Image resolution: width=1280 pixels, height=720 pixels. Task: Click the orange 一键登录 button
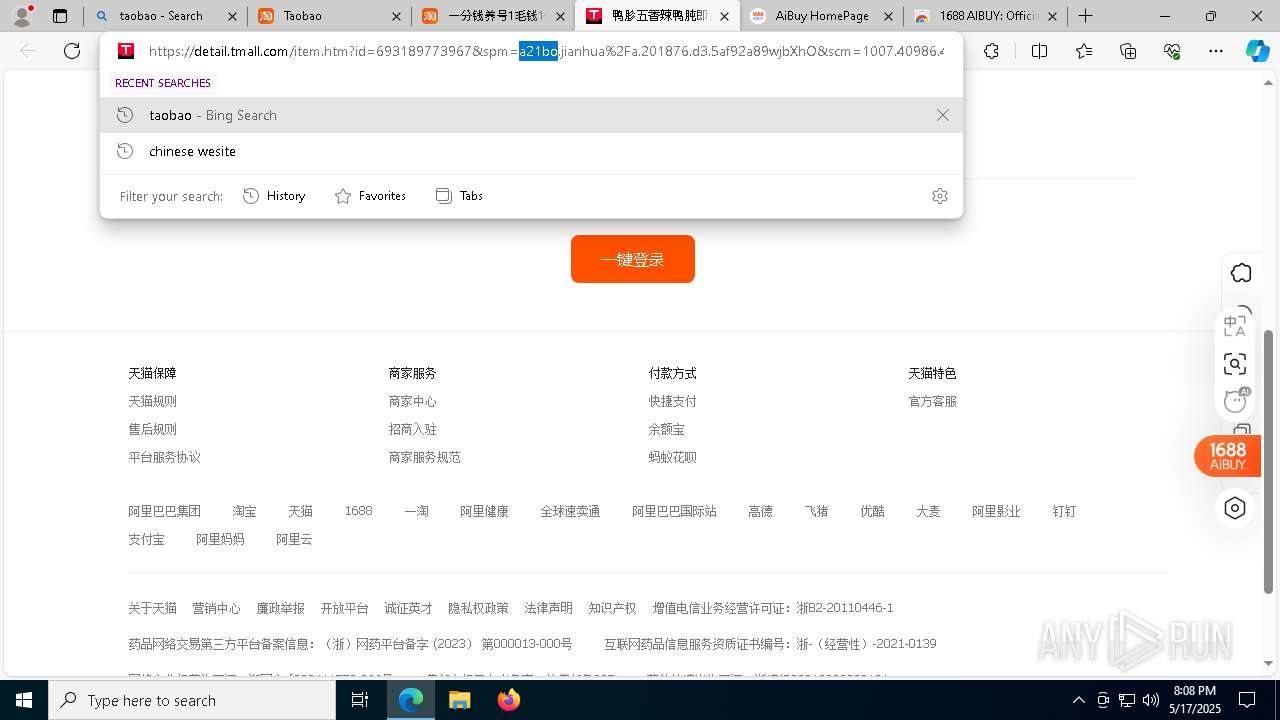click(633, 259)
